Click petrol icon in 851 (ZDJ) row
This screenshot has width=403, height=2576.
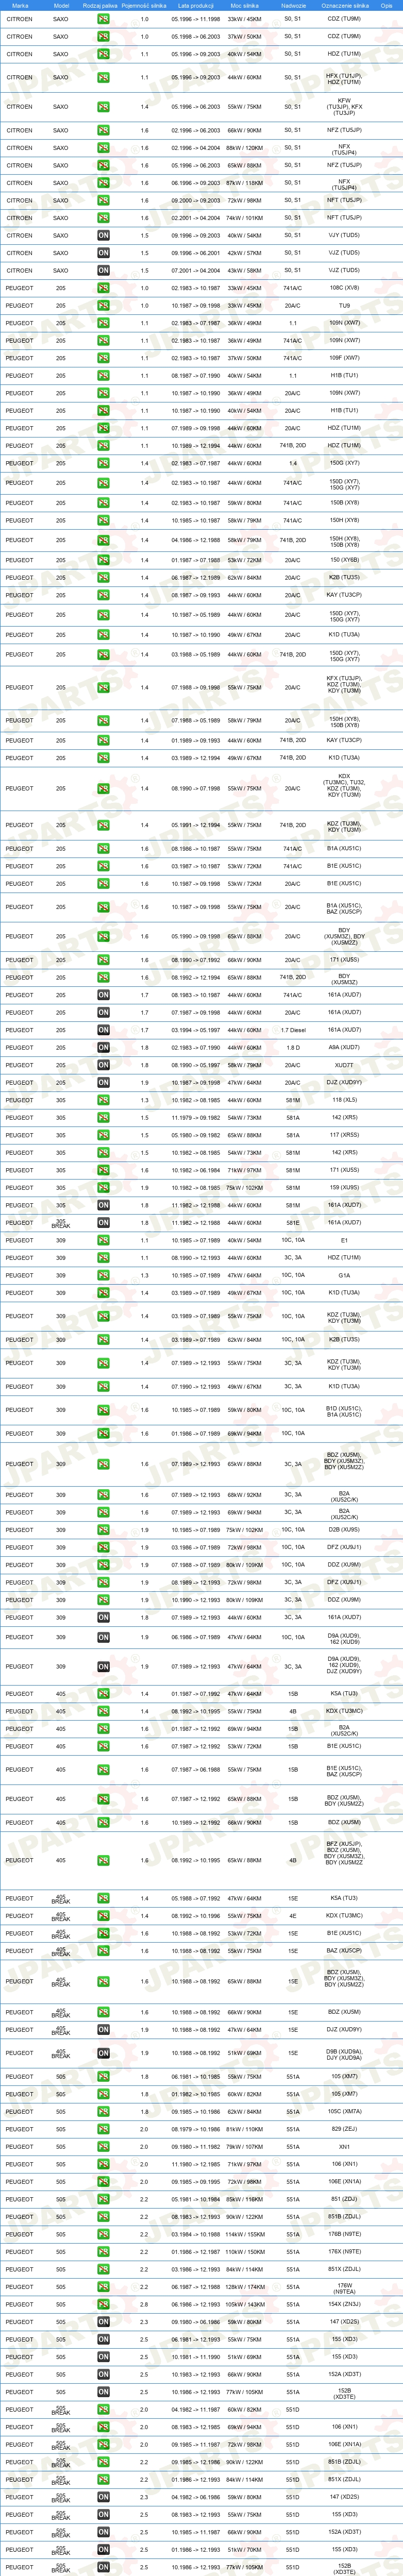(103, 2200)
